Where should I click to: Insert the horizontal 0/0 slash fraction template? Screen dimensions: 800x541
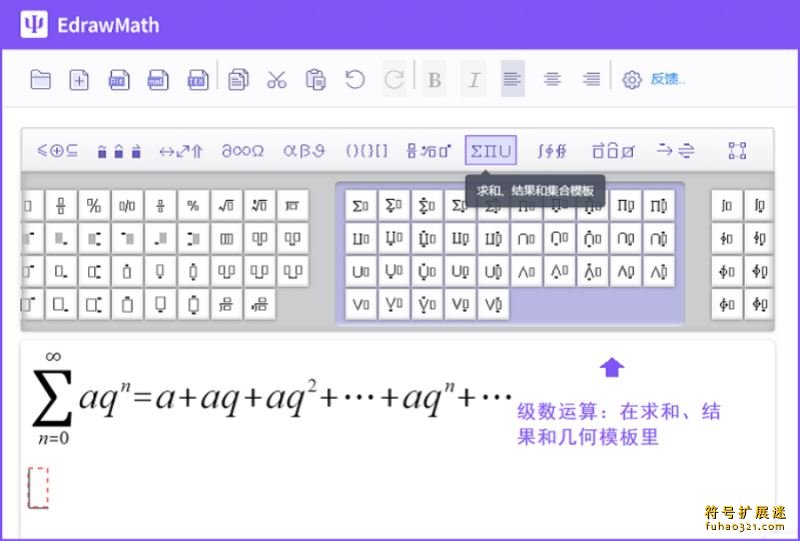point(127,206)
